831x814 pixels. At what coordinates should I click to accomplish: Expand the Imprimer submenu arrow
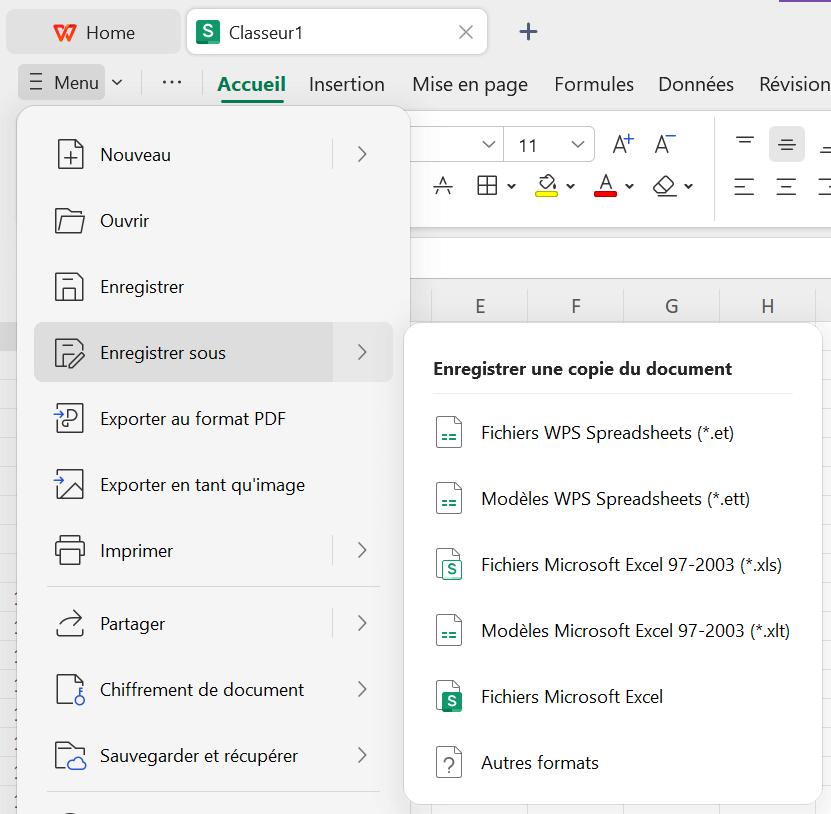(x=362, y=551)
